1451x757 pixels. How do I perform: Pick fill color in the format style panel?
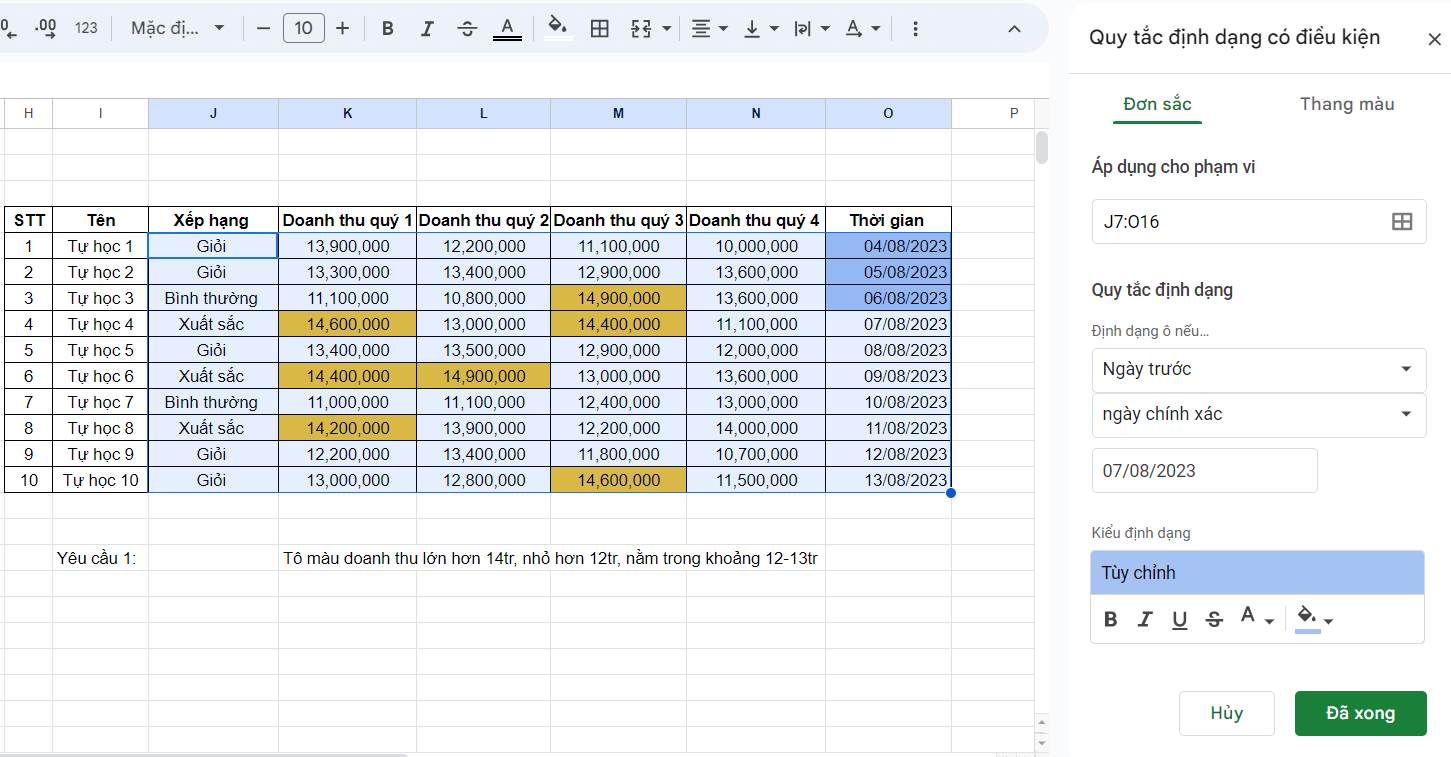click(x=1313, y=619)
